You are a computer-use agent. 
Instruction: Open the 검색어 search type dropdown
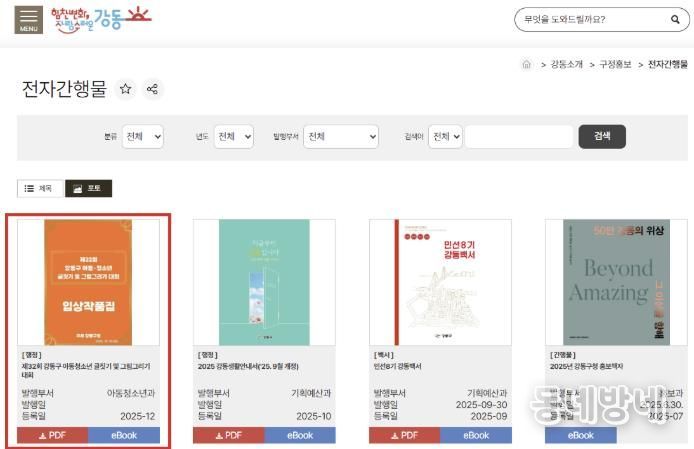443,136
